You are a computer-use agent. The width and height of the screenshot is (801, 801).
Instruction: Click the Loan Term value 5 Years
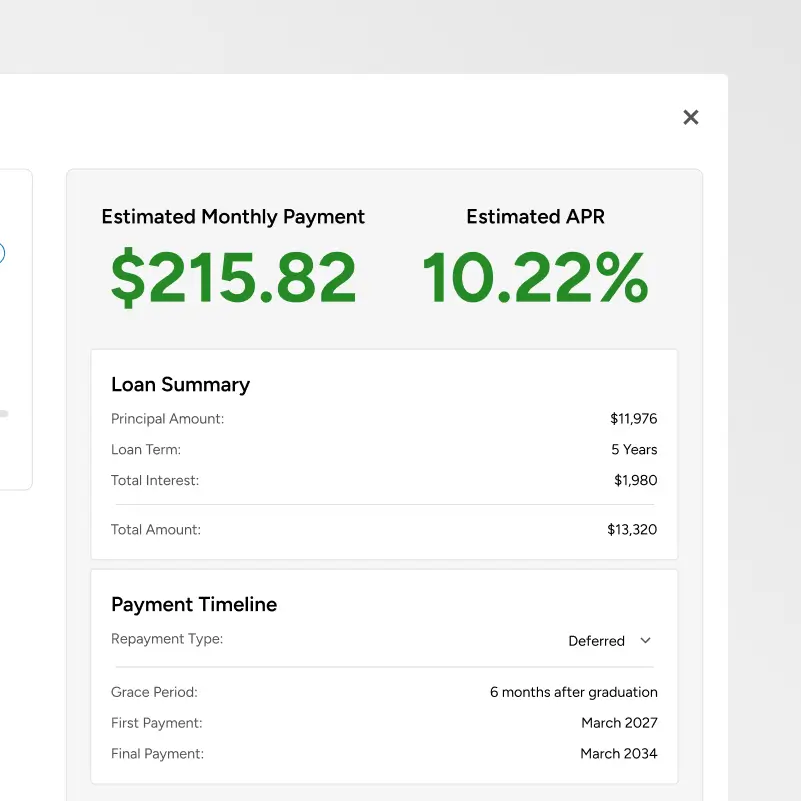tap(634, 449)
